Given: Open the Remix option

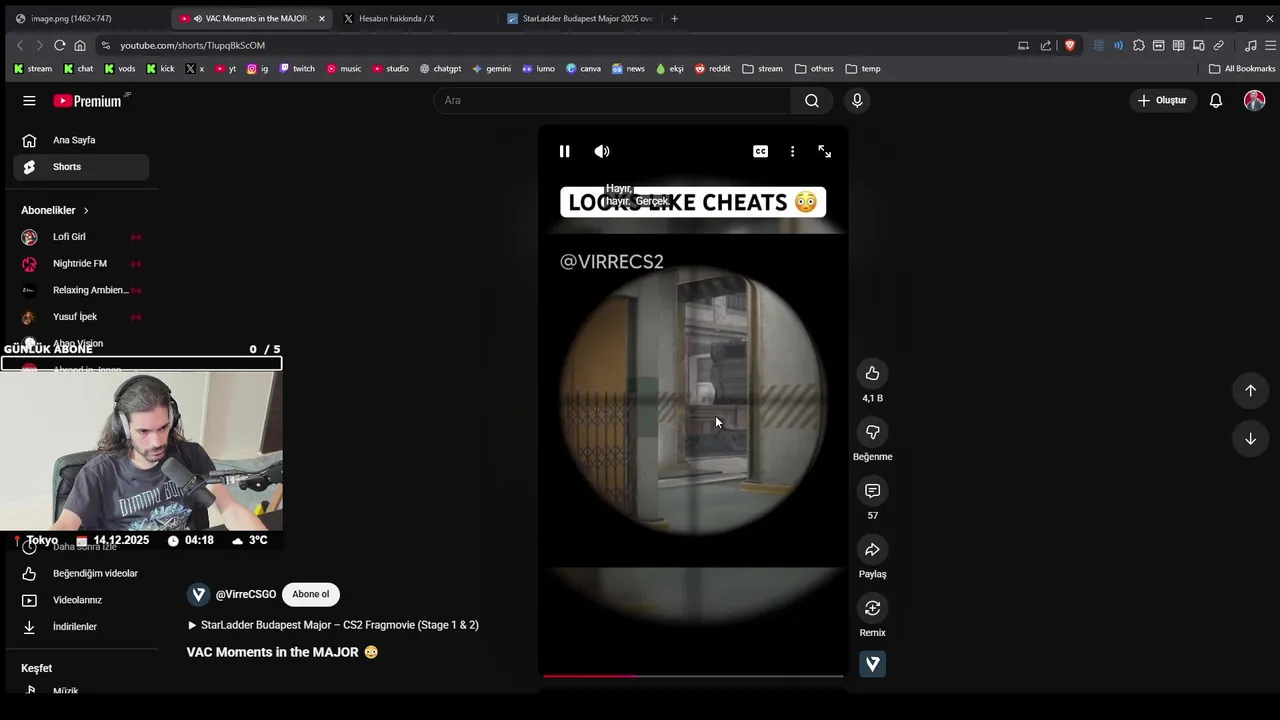Looking at the screenshot, I should (872, 608).
